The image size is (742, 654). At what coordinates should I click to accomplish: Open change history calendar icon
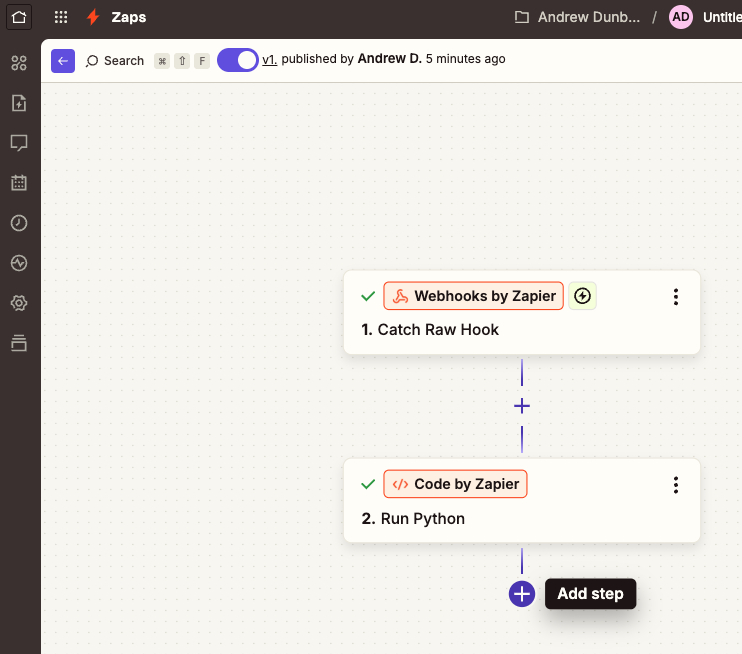(19, 183)
